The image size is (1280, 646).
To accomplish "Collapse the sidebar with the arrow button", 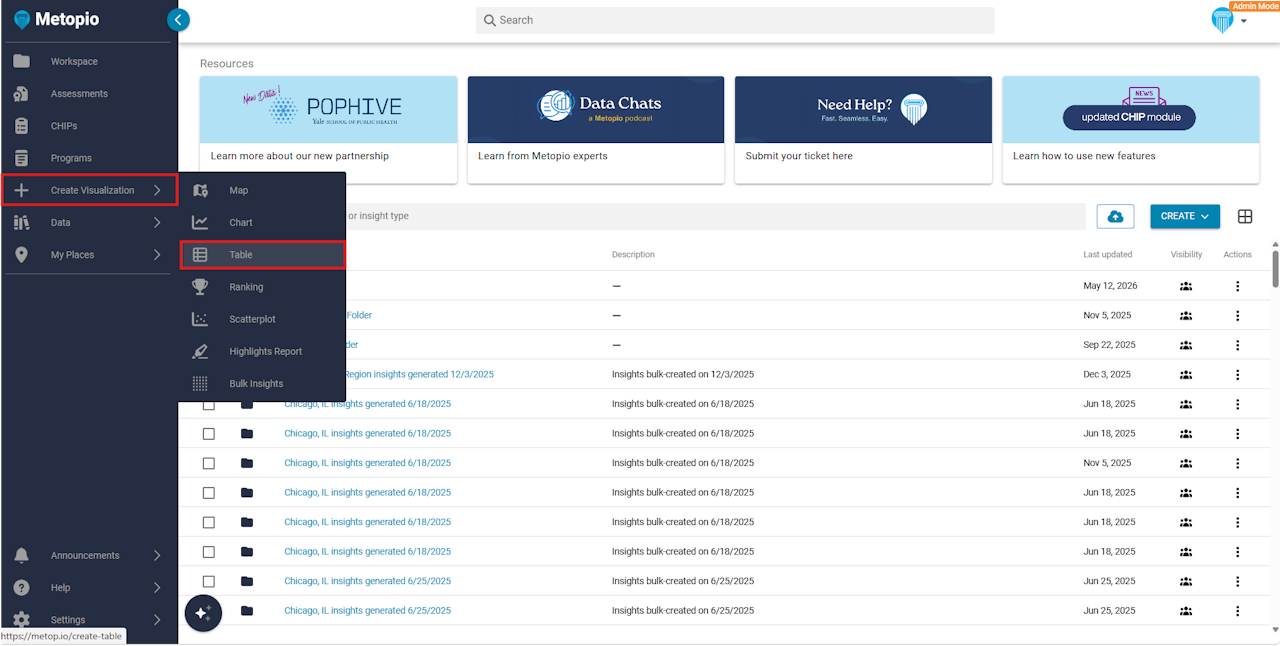I will (x=178, y=19).
